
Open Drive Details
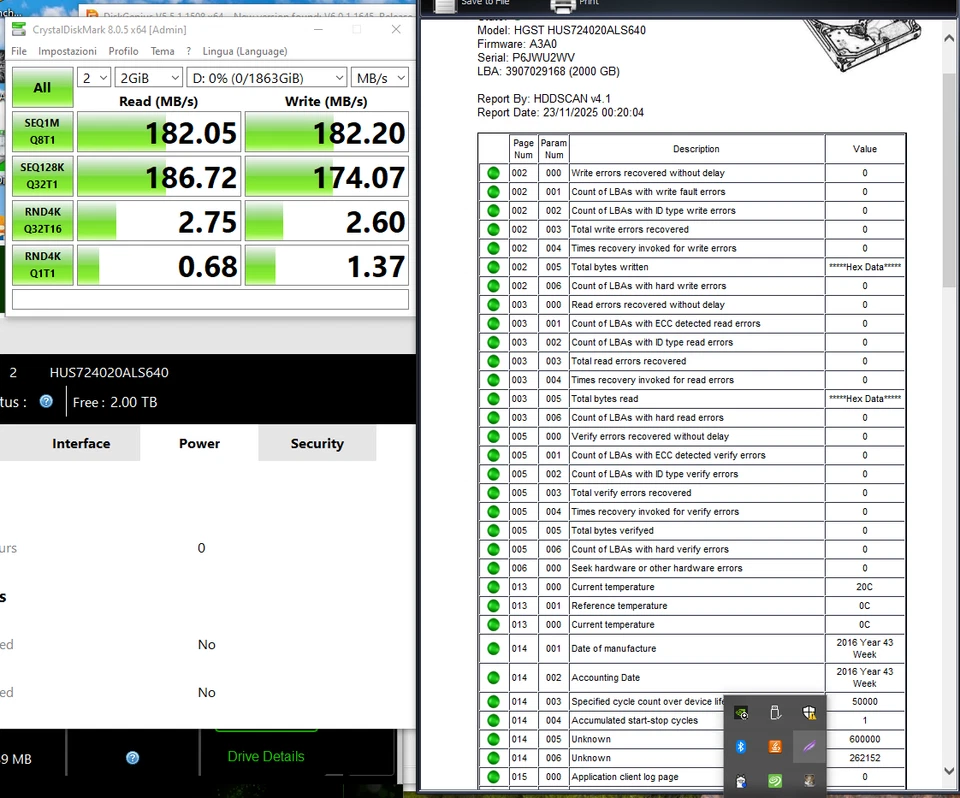click(265, 757)
